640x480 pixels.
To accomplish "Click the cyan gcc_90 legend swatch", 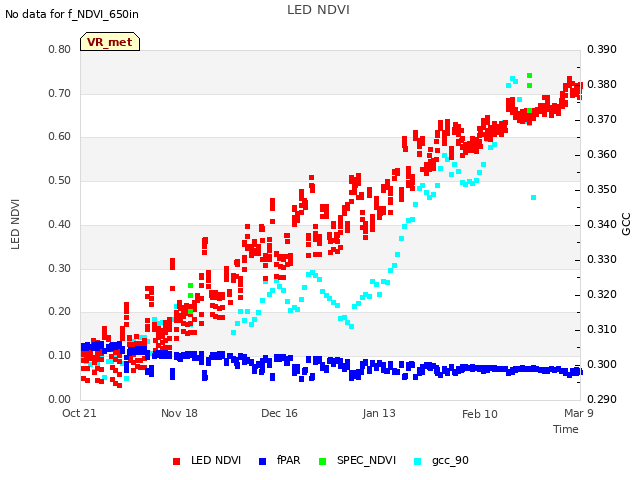I will [x=418, y=461].
